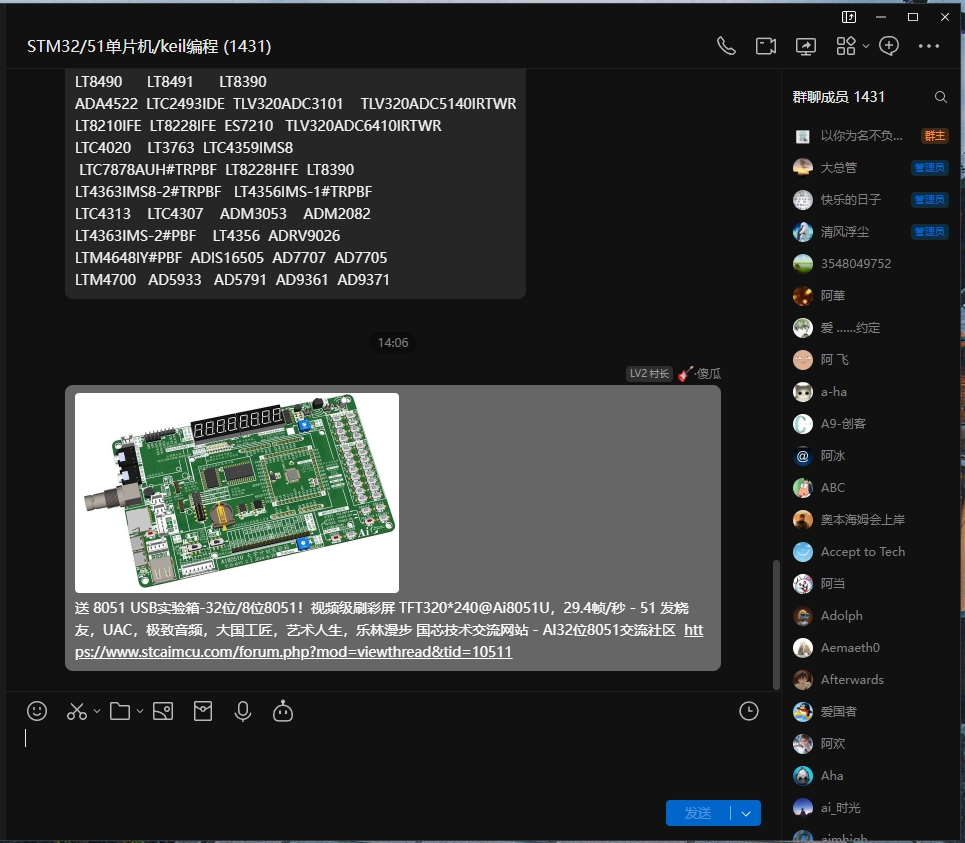Select member A9-创客
This screenshot has width=965, height=843.
tap(870, 423)
